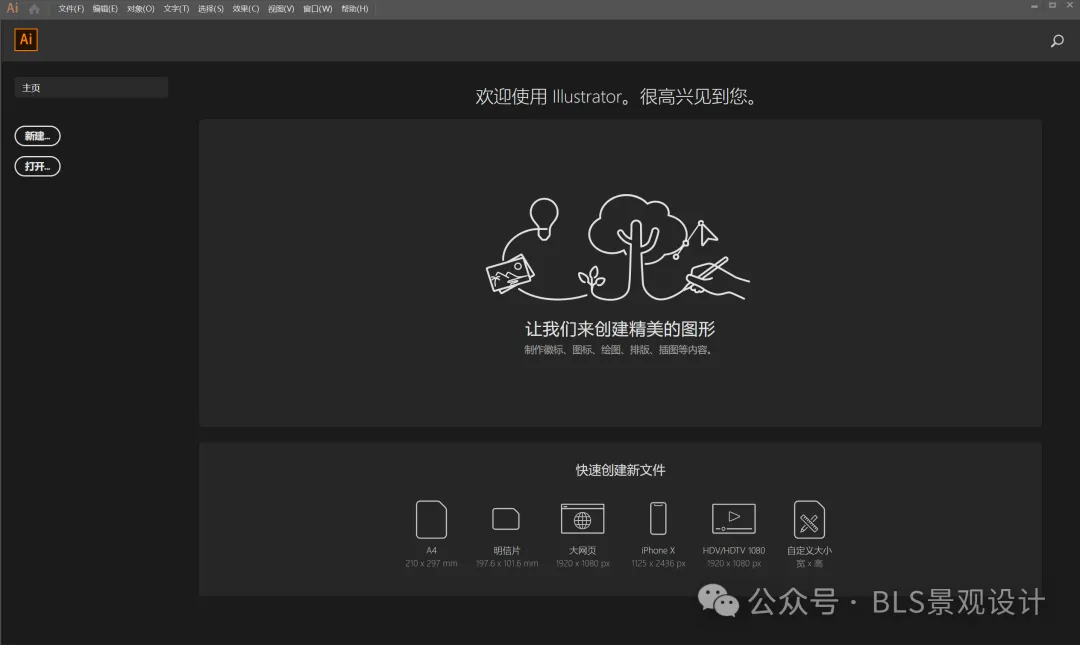Screen dimensions: 1080x645
Task: Open the 视图(V) menu
Action: (281, 9)
